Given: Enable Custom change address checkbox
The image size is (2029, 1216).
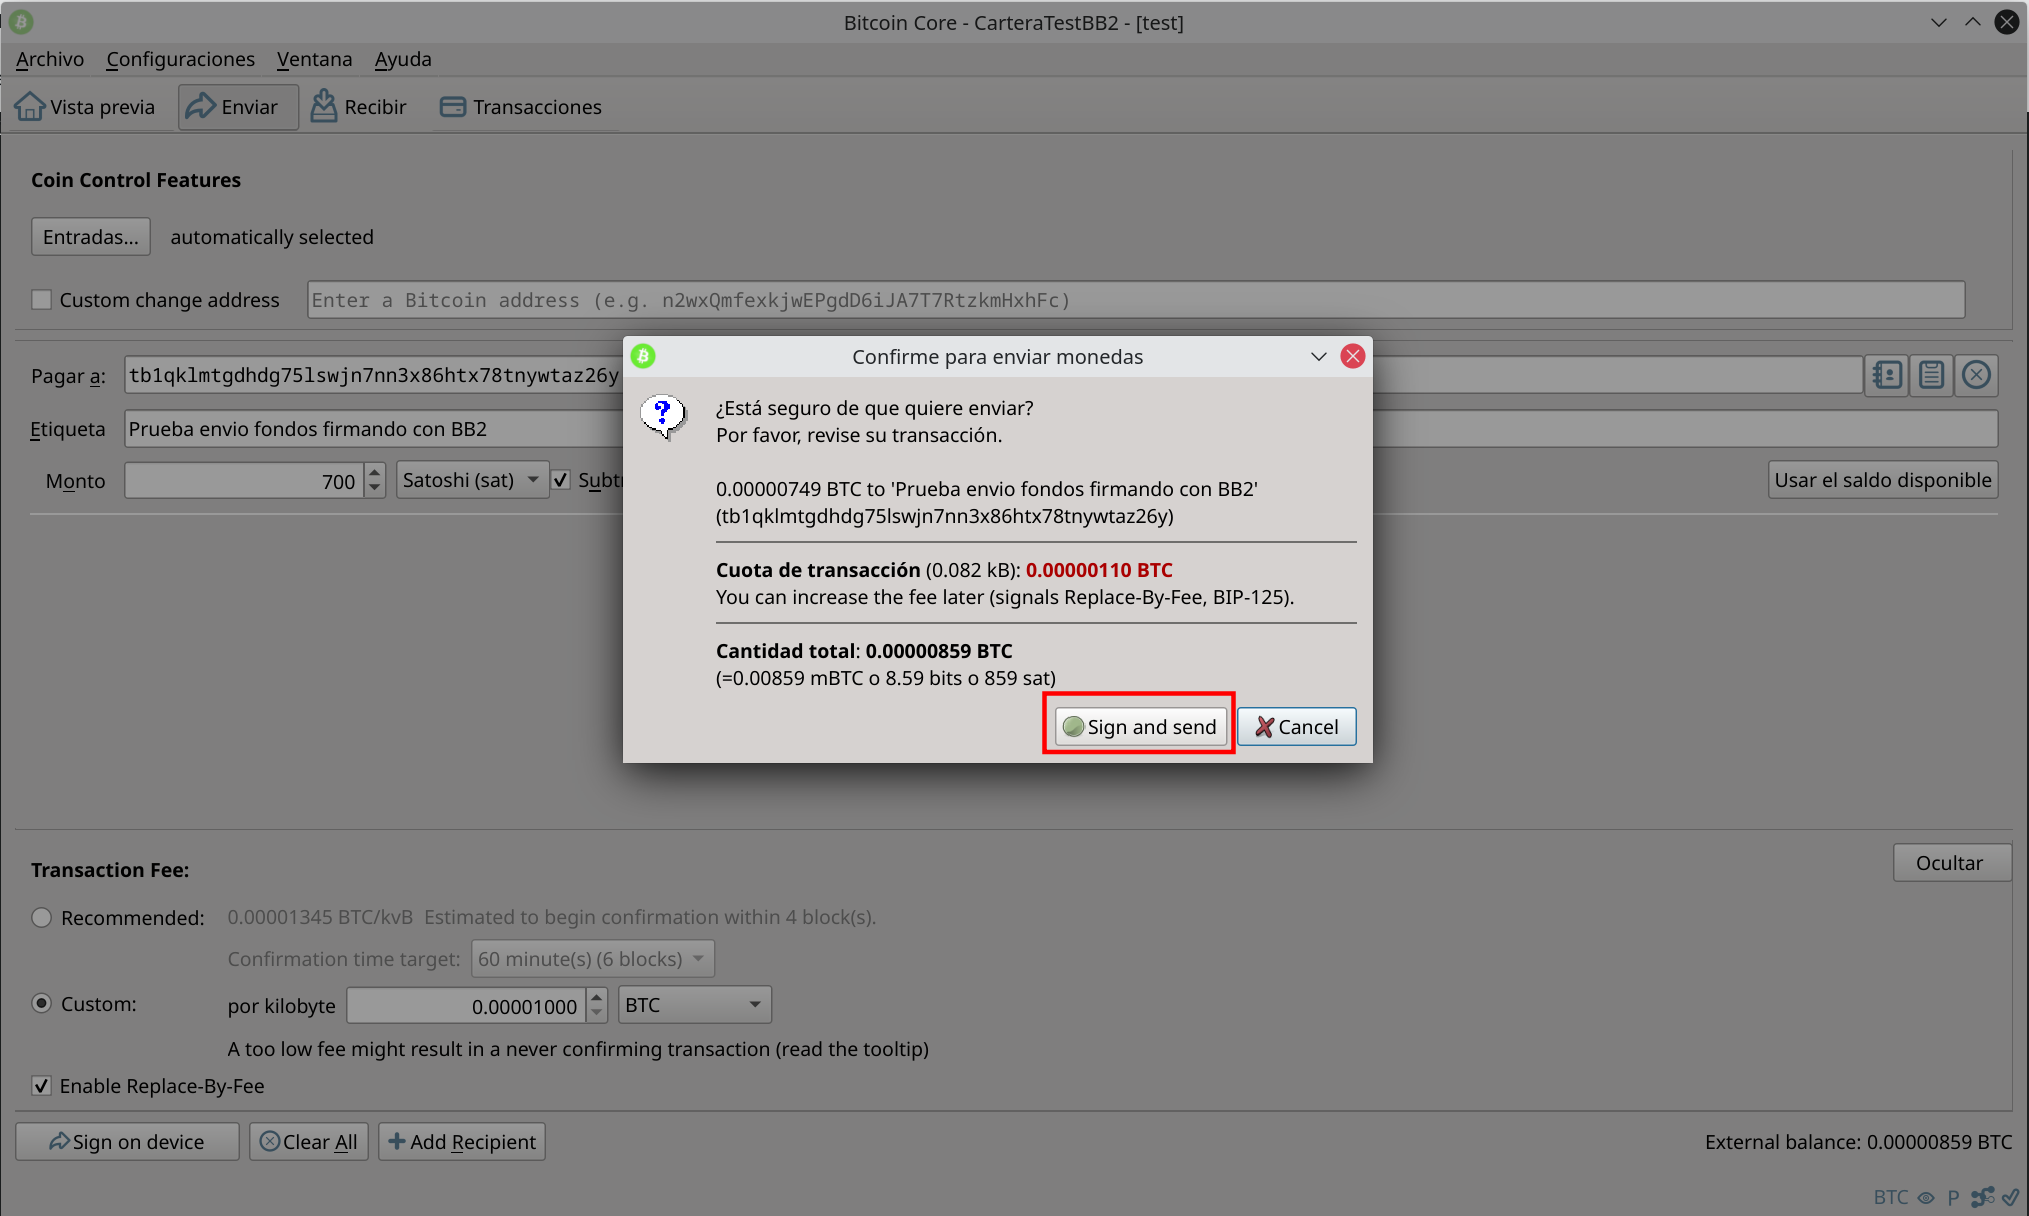Looking at the screenshot, I should 41,300.
